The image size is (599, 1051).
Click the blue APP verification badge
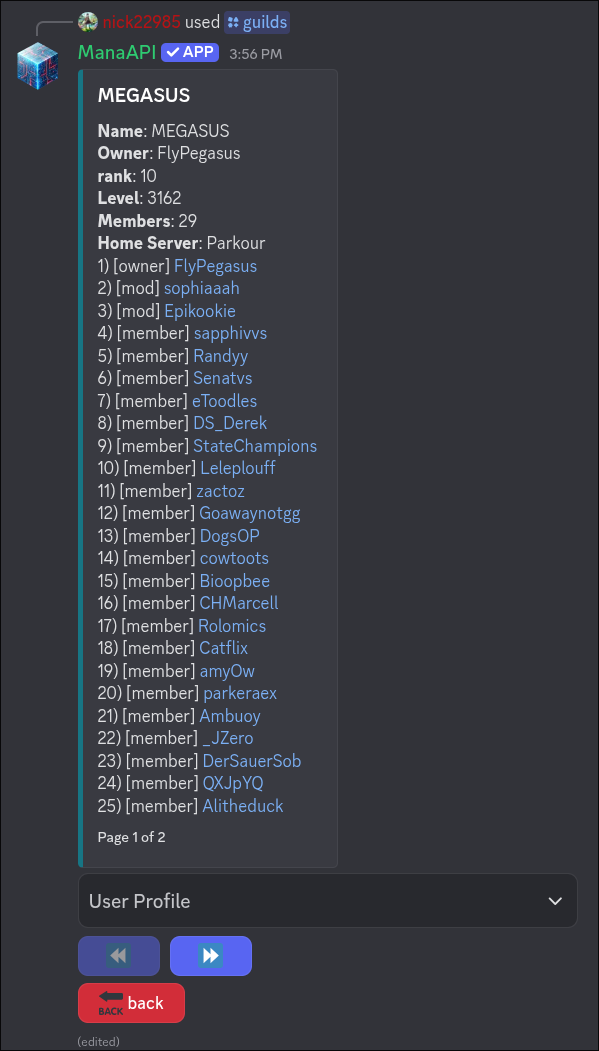point(189,52)
